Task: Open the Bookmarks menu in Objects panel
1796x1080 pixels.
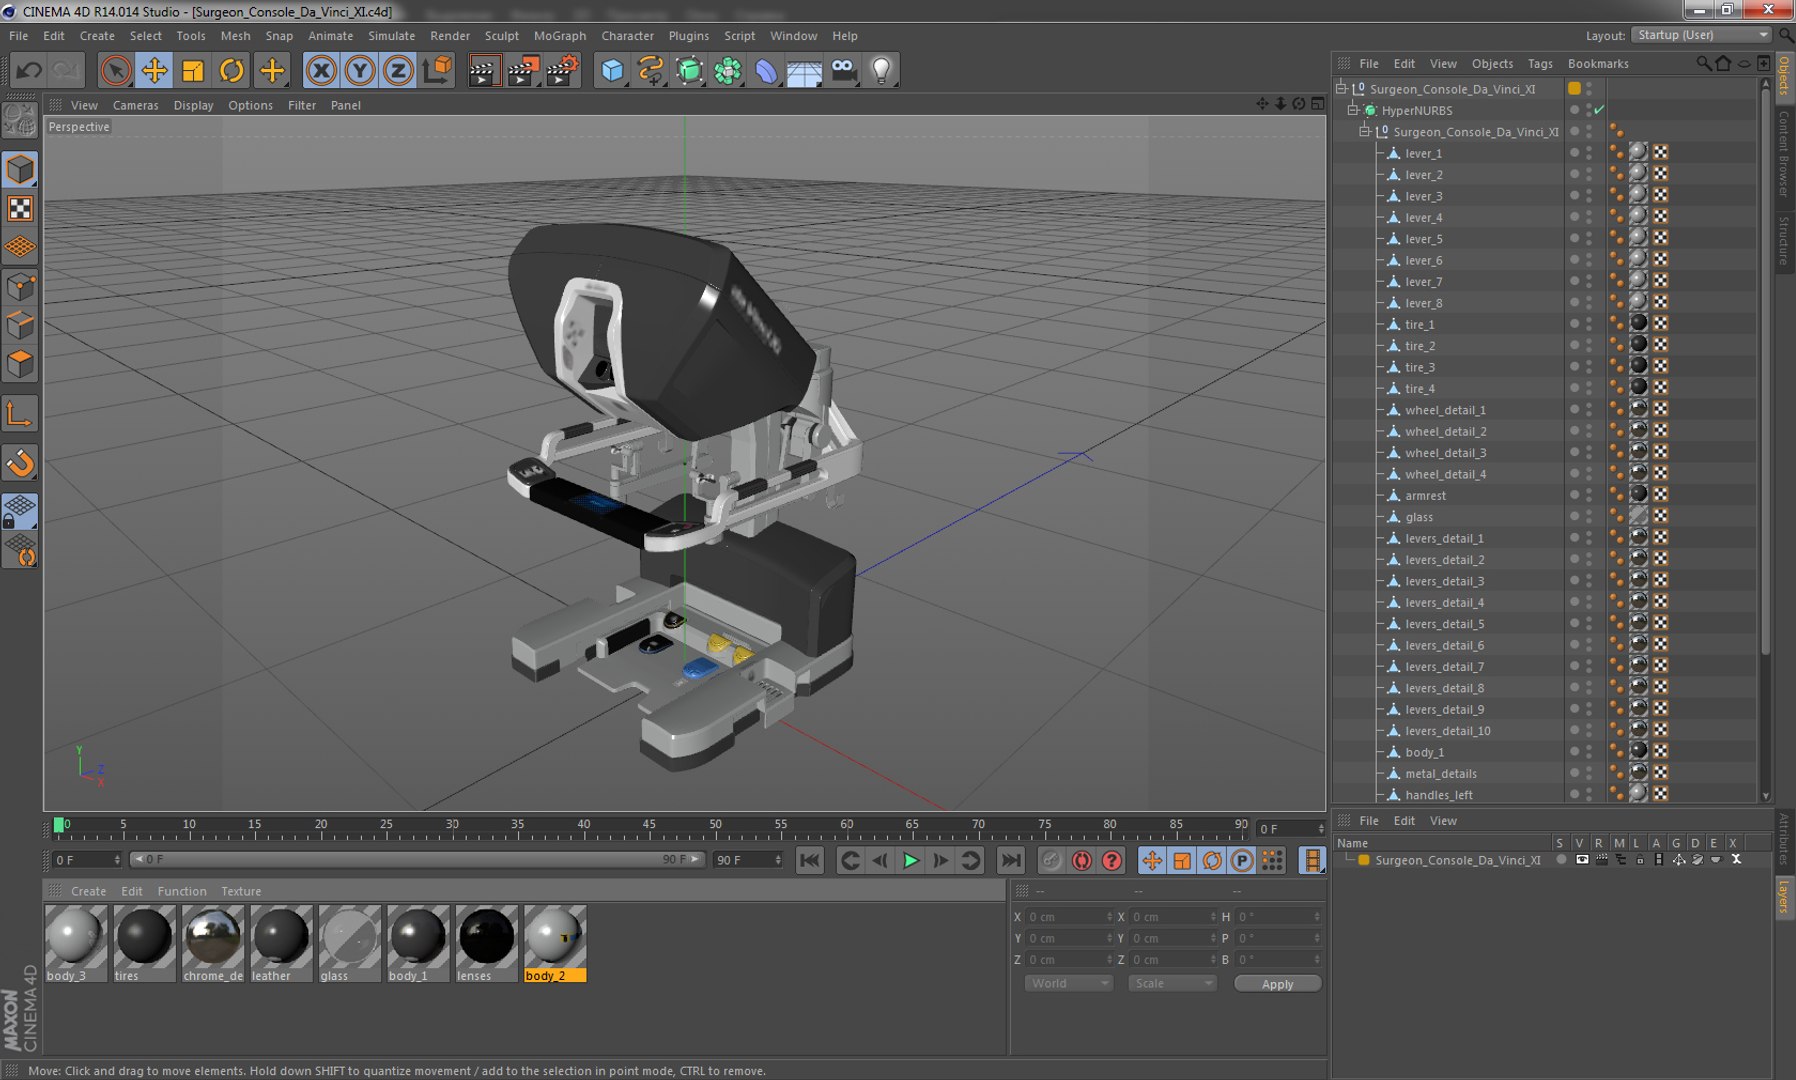Action: [x=1598, y=63]
